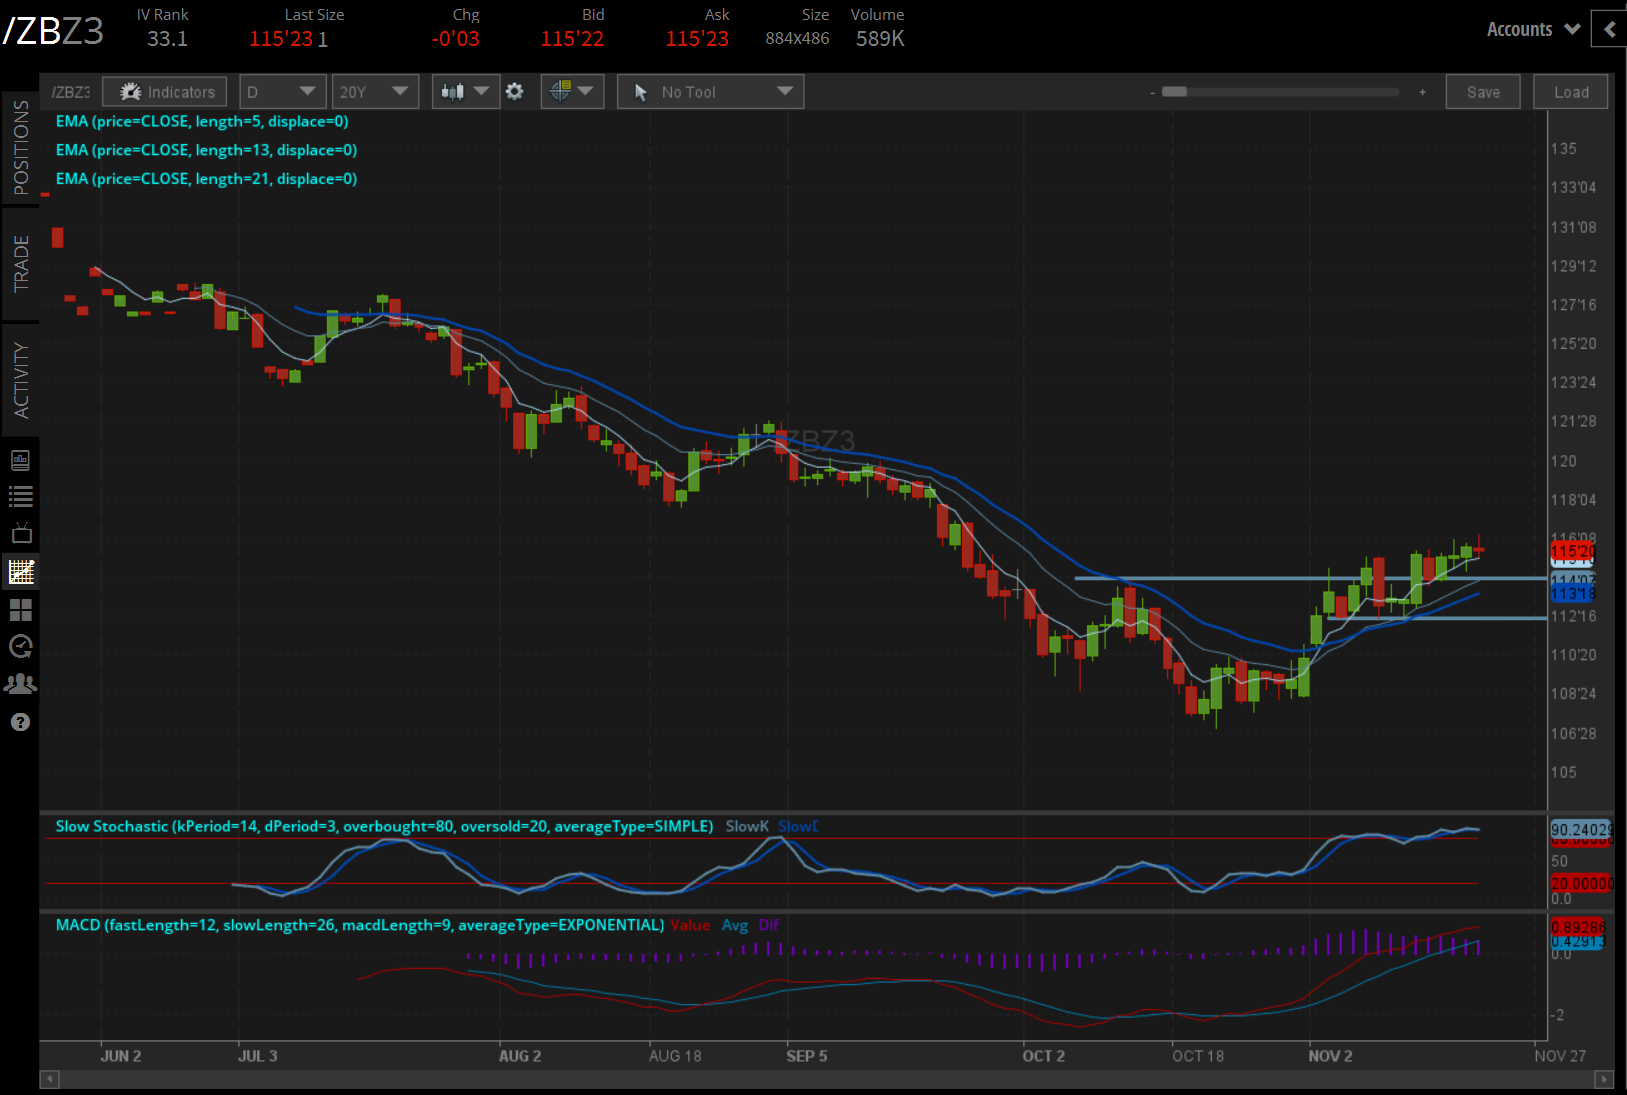Select the active chart icon in sidebar
The image size is (1627, 1095).
coord(21,572)
